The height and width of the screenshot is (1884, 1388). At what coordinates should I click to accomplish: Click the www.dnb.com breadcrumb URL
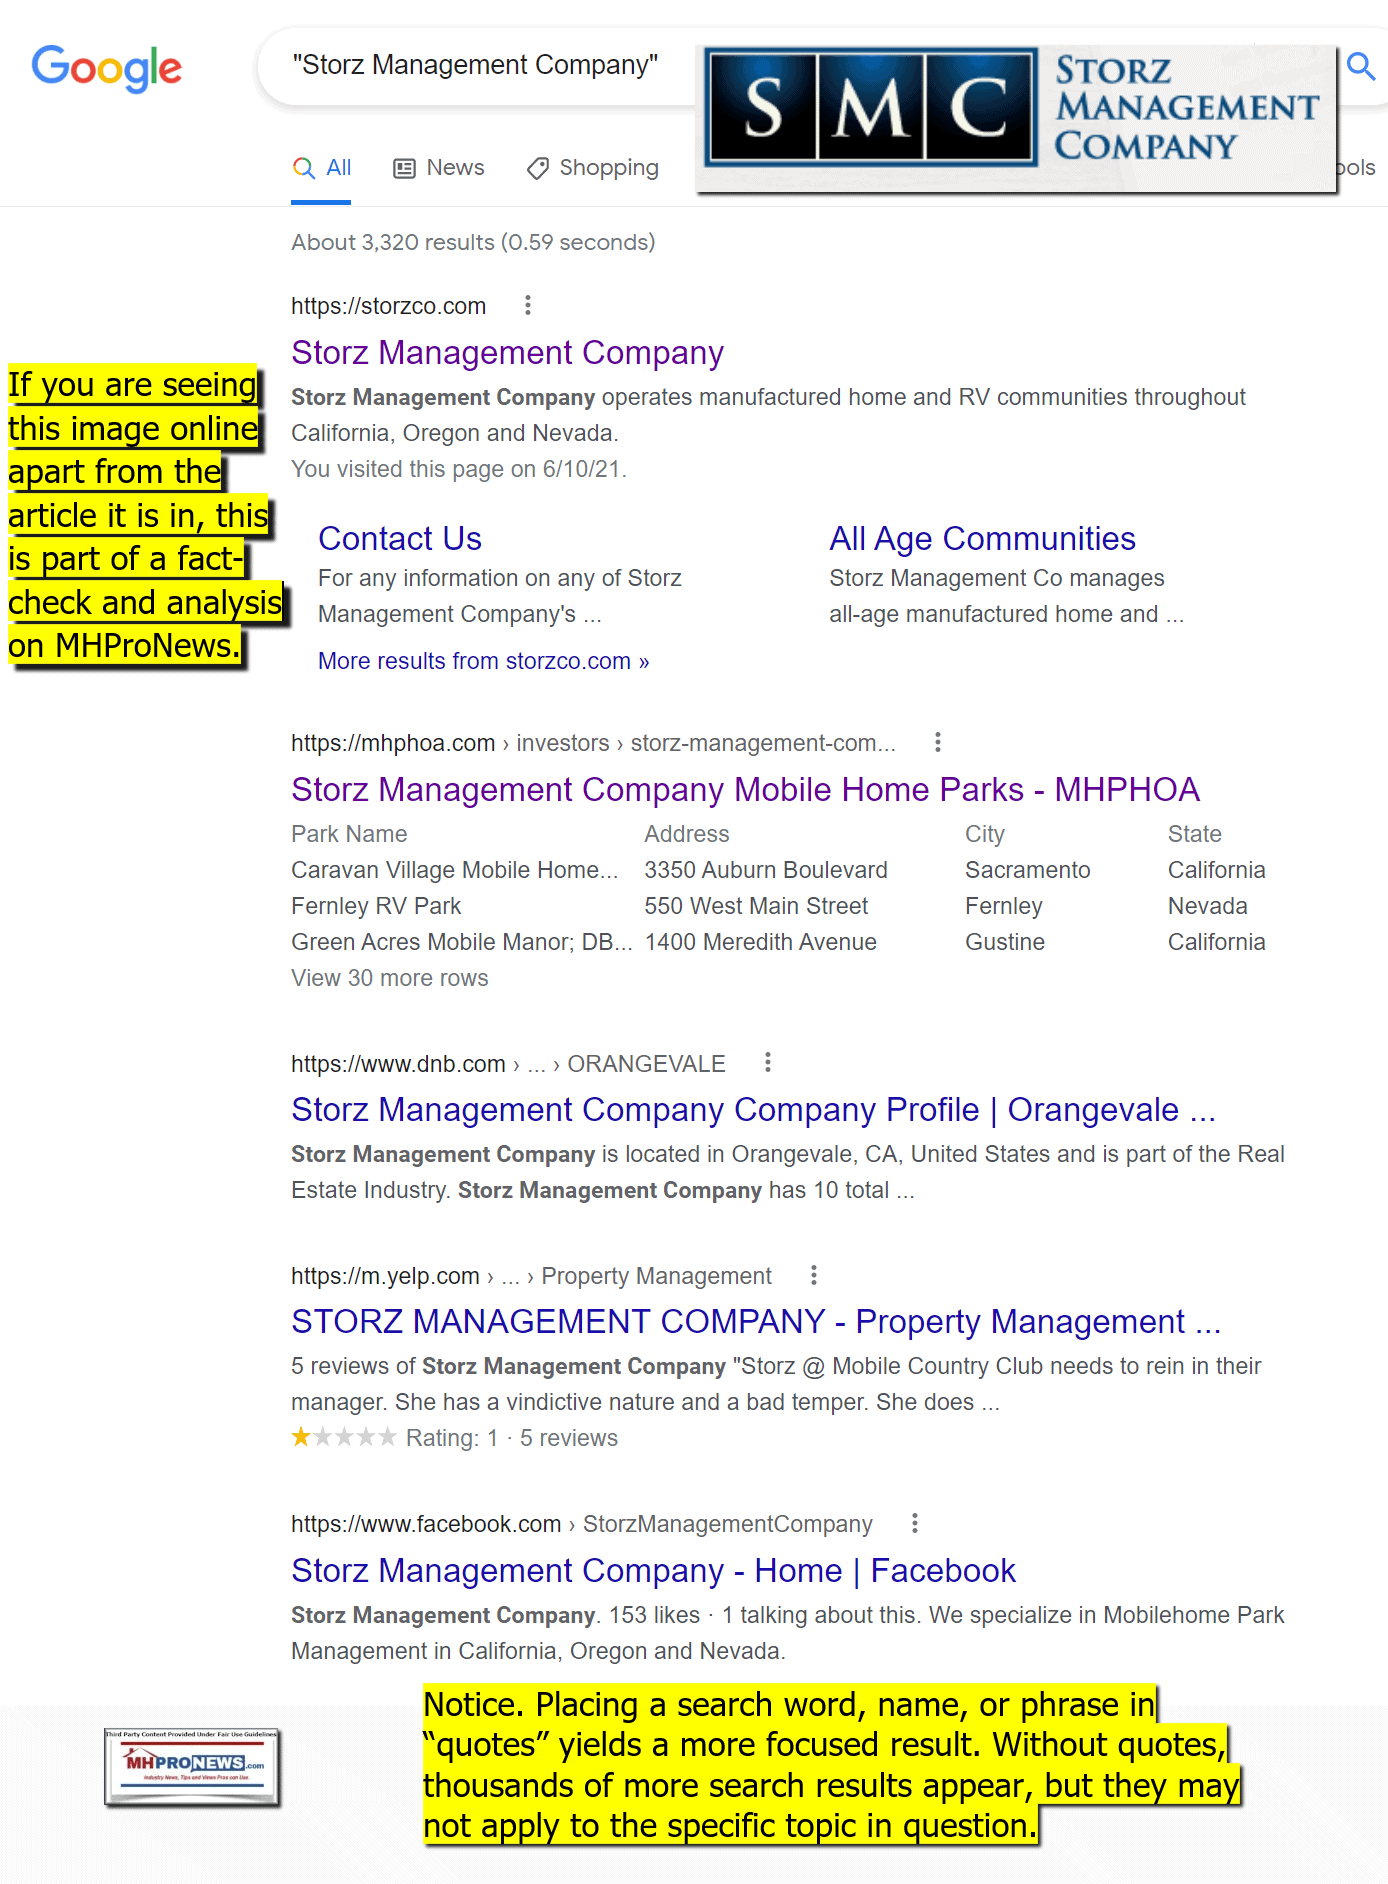(x=508, y=1064)
